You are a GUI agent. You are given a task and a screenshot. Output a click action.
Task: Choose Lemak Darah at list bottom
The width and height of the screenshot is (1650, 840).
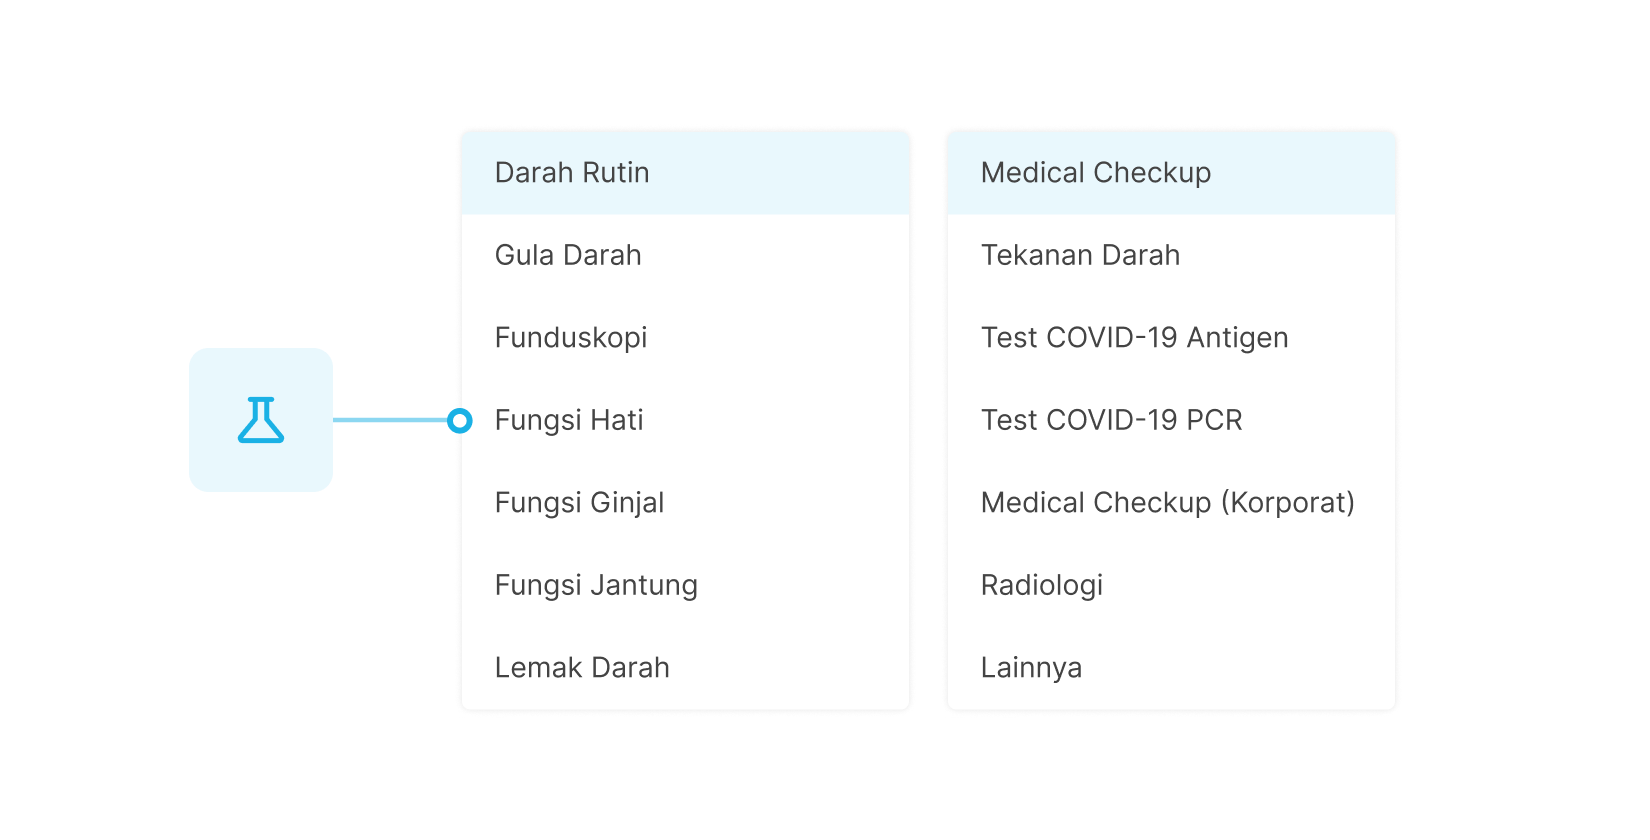(583, 667)
